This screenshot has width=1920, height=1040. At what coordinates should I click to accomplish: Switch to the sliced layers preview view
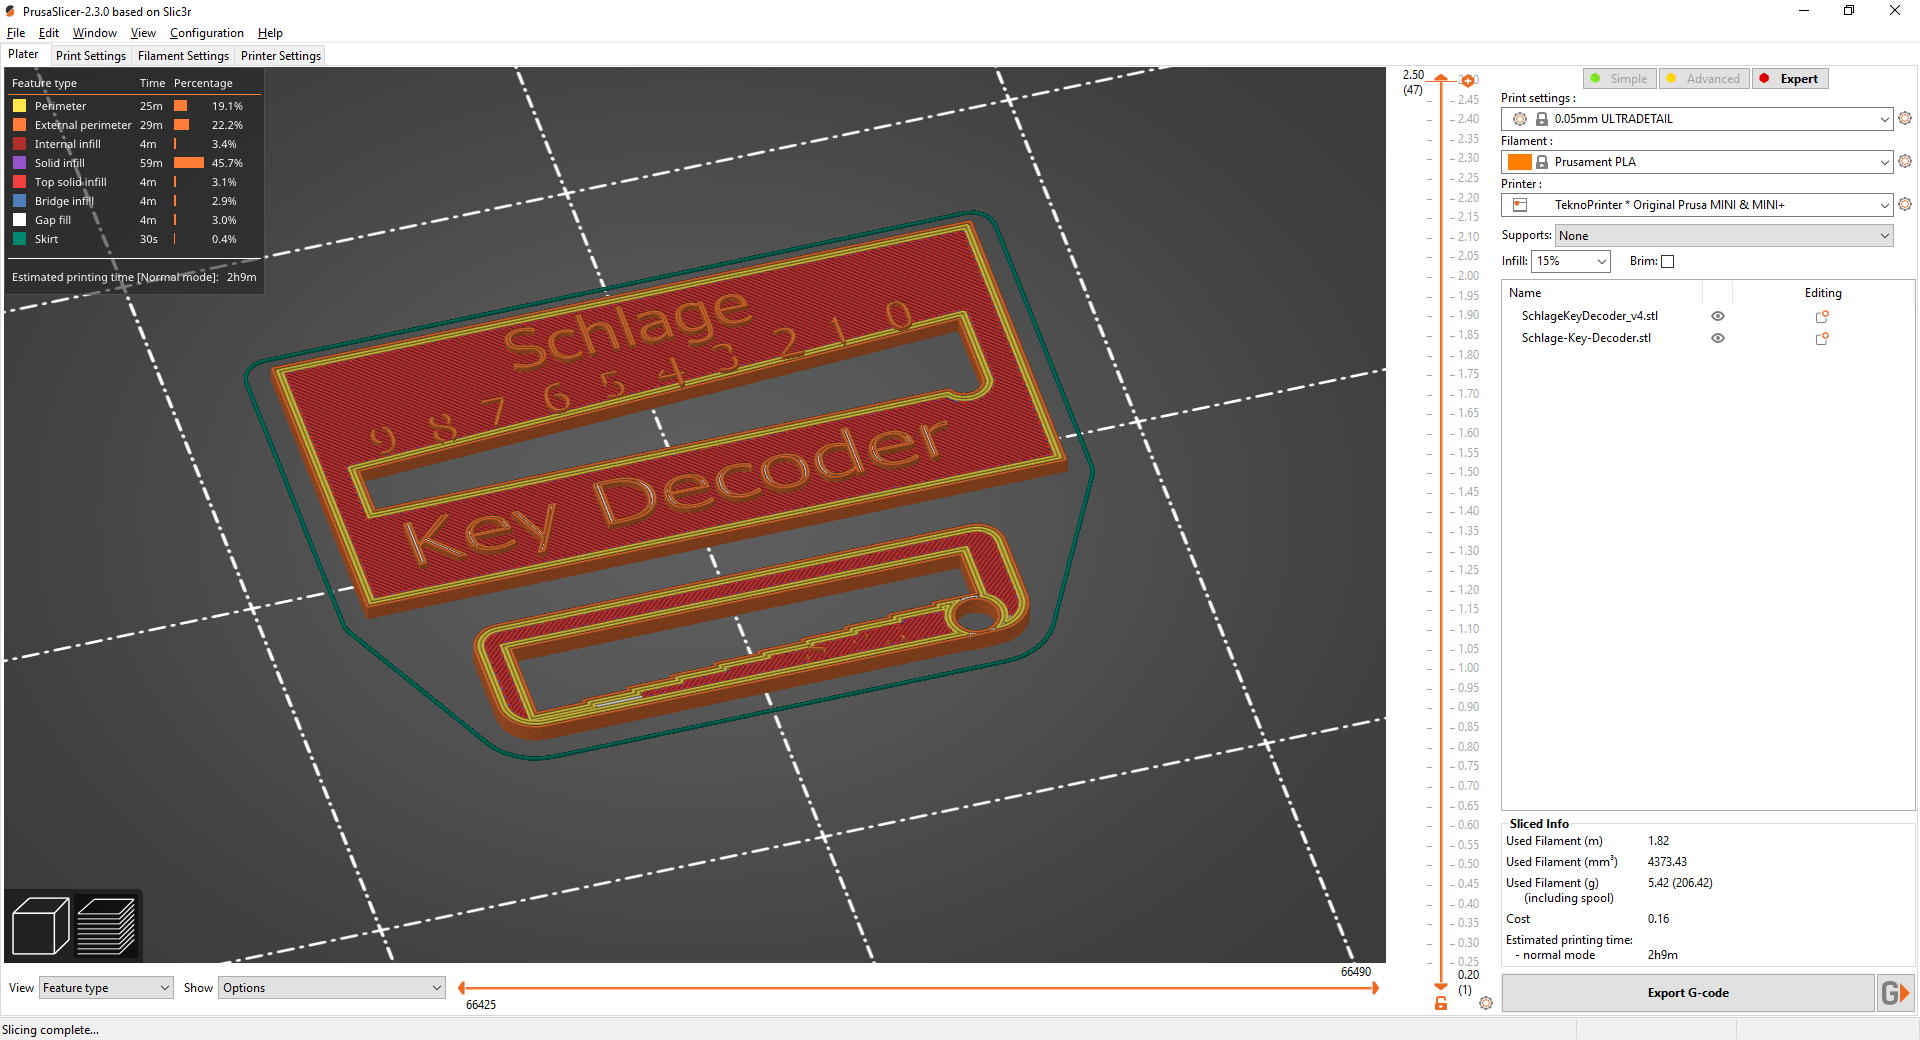pos(106,926)
